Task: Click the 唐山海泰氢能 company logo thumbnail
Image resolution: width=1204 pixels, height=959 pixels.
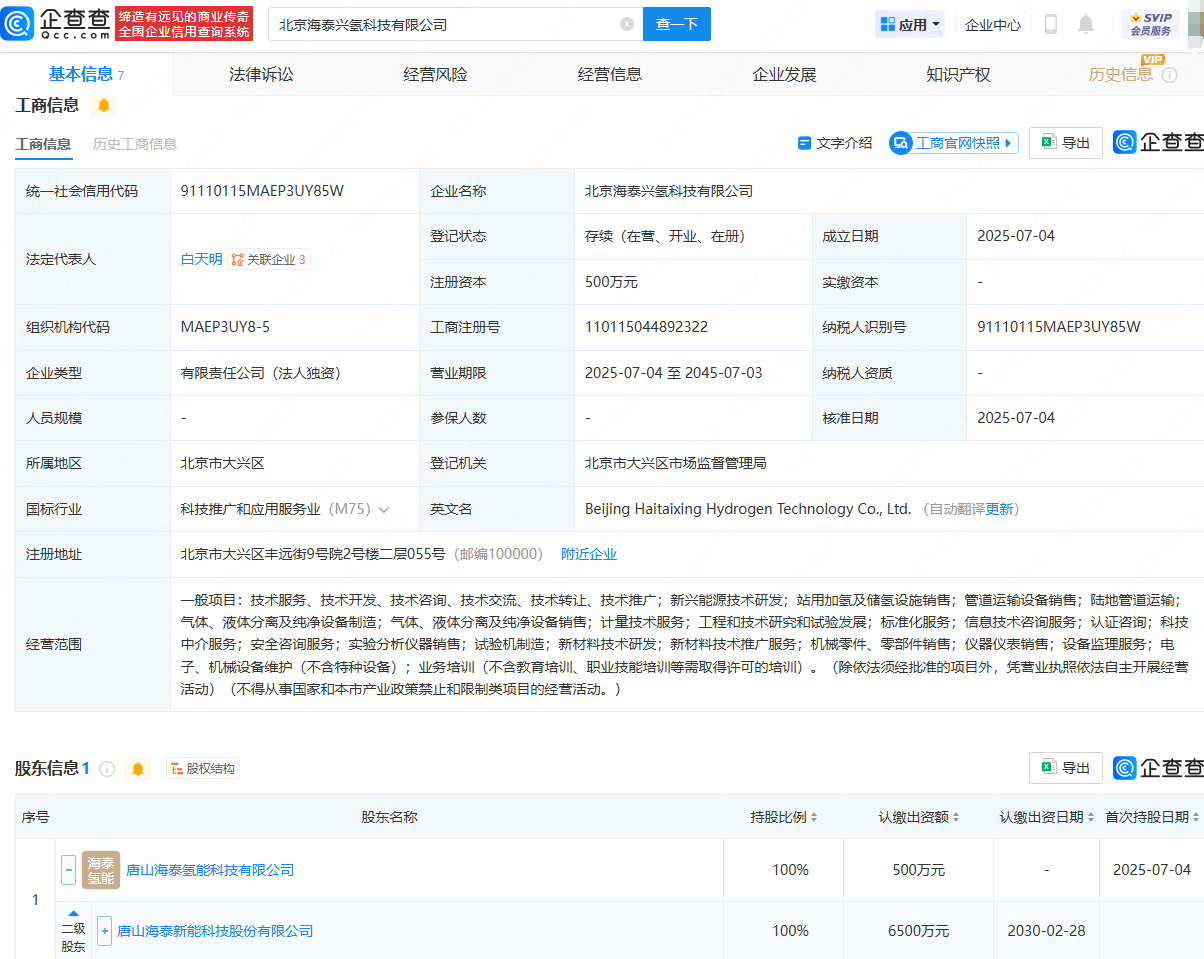Action: [101, 870]
